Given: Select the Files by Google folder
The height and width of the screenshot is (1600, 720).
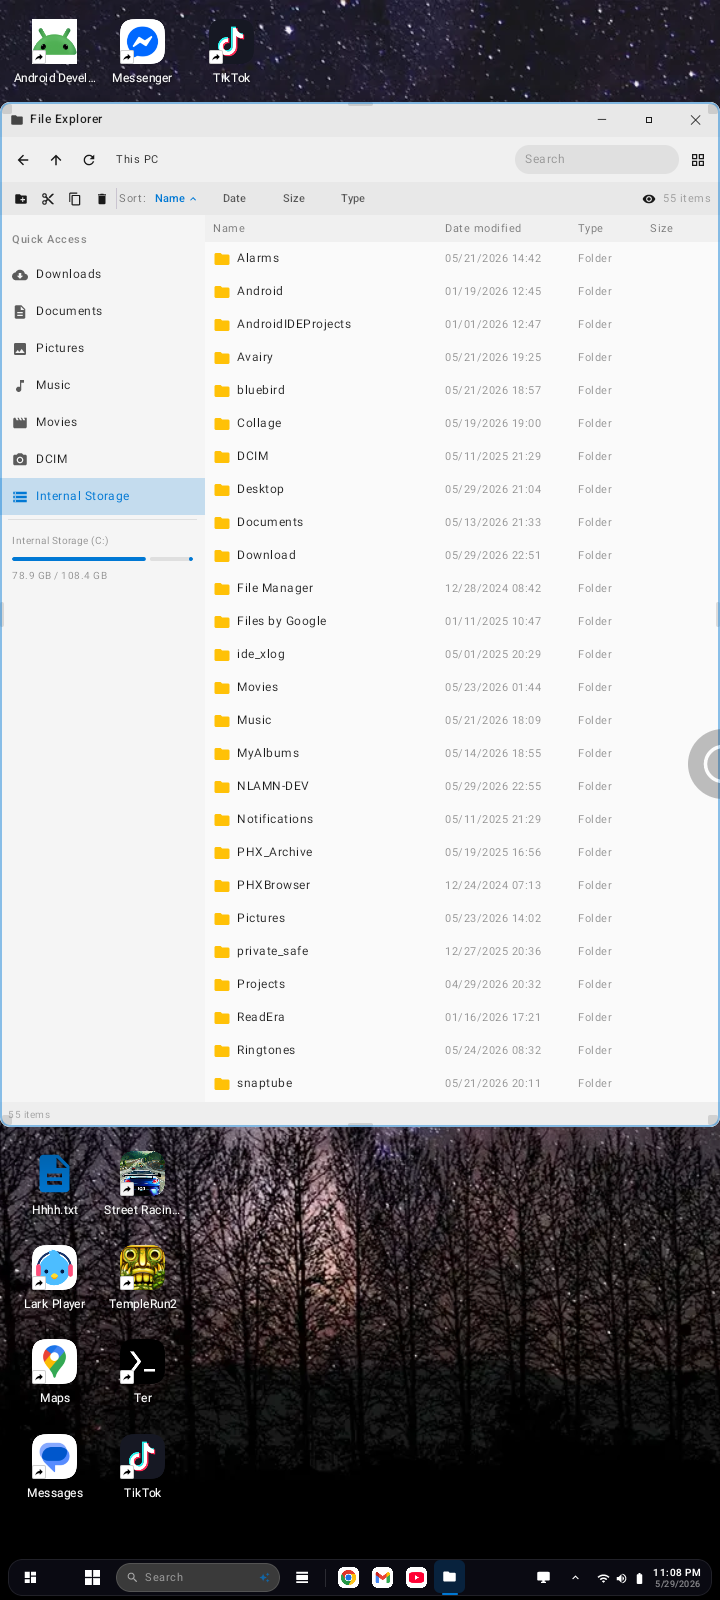Looking at the screenshot, I should click(462, 621).
